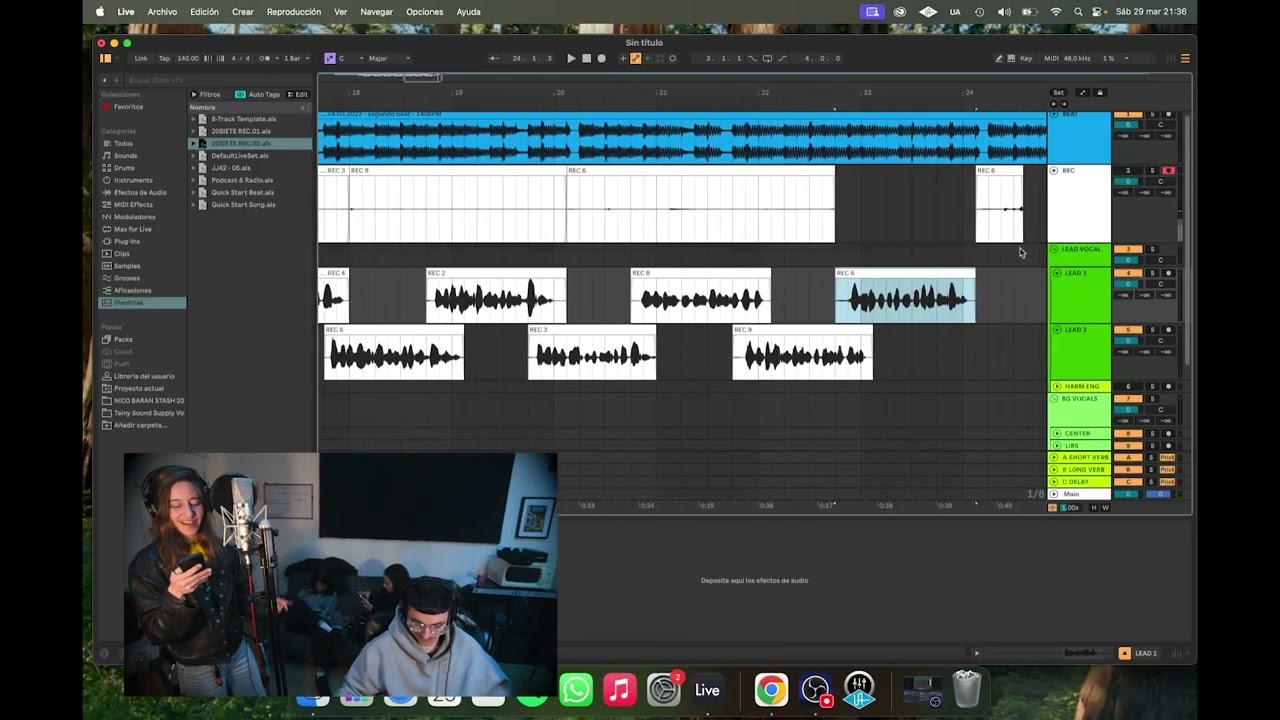This screenshot has height=720, width=1280.
Task: Toggle Computer MIDI Keyboard icon
Action: [1011, 58]
